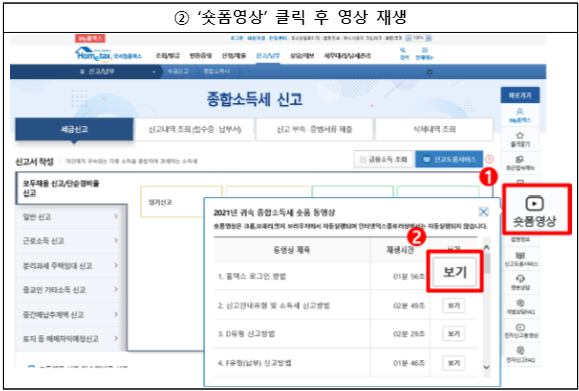This screenshot has width=579, height=391.
Task: Select 신고내역 조회 (접수증·납부서) tab
Action: (x=194, y=130)
